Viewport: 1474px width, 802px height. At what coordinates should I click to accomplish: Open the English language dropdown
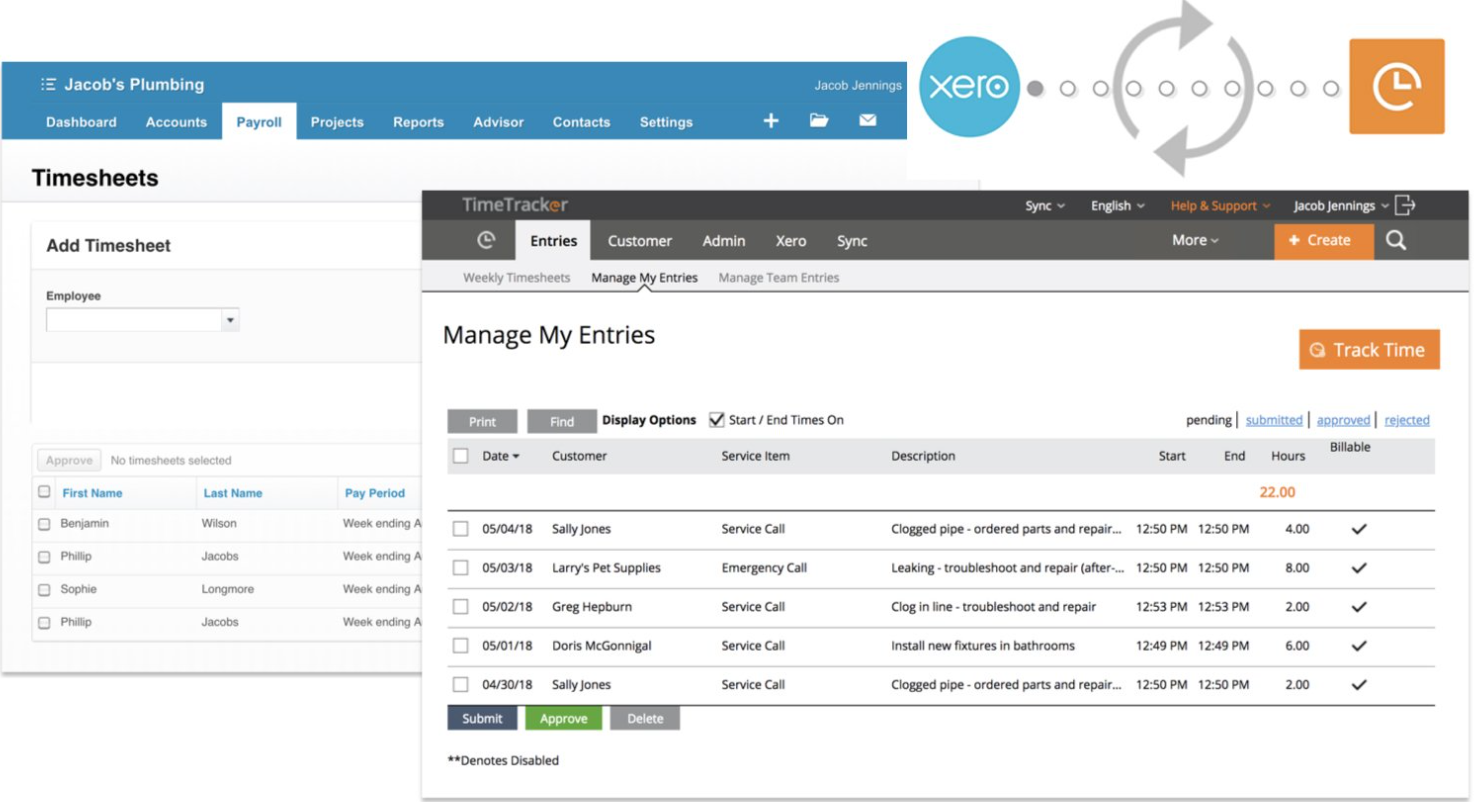pos(1118,206)
